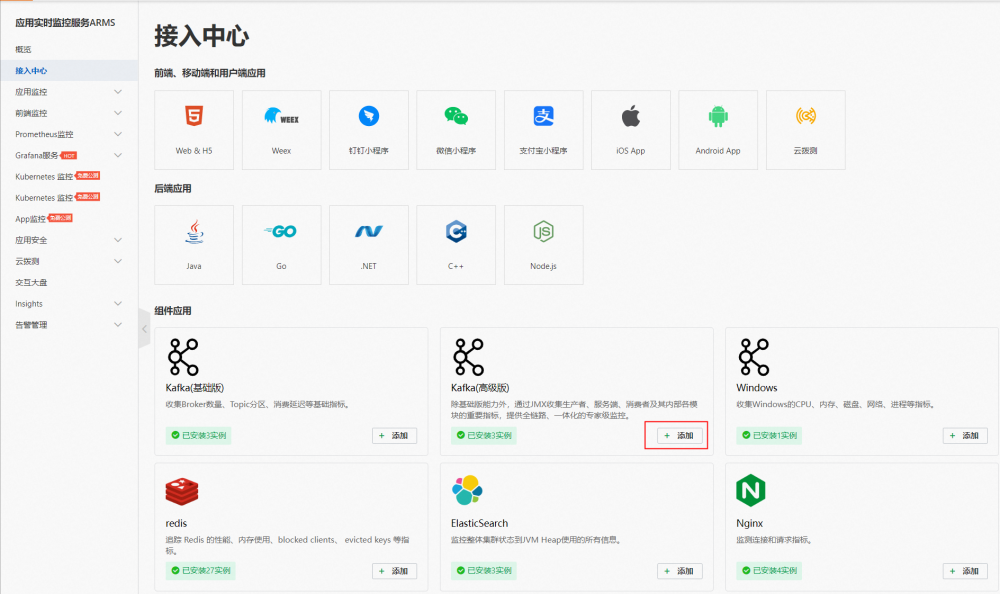Choose the Android App robot icon
The height and width of the screenshot is (594, 1000).
pos(718,116)
